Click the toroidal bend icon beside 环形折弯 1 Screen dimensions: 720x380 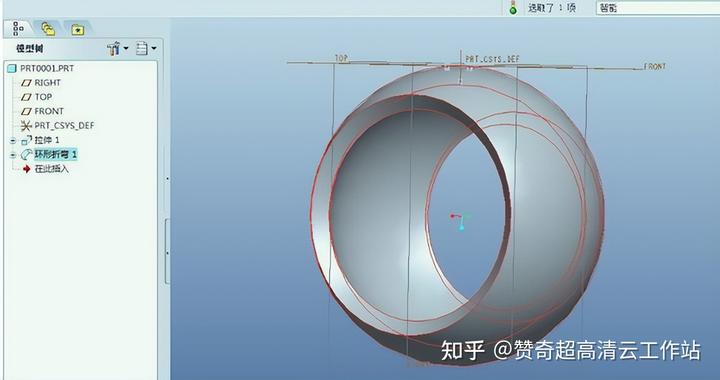26,155
